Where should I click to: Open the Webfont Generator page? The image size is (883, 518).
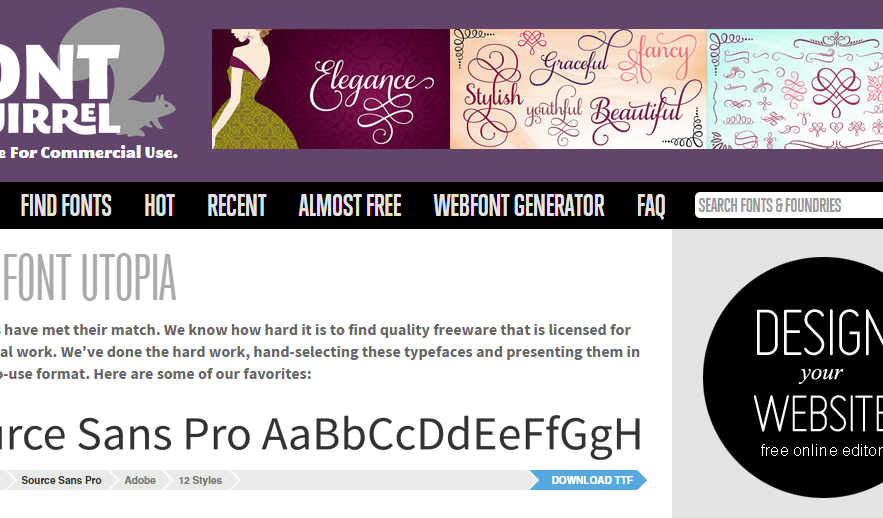(x=519, y=206)
